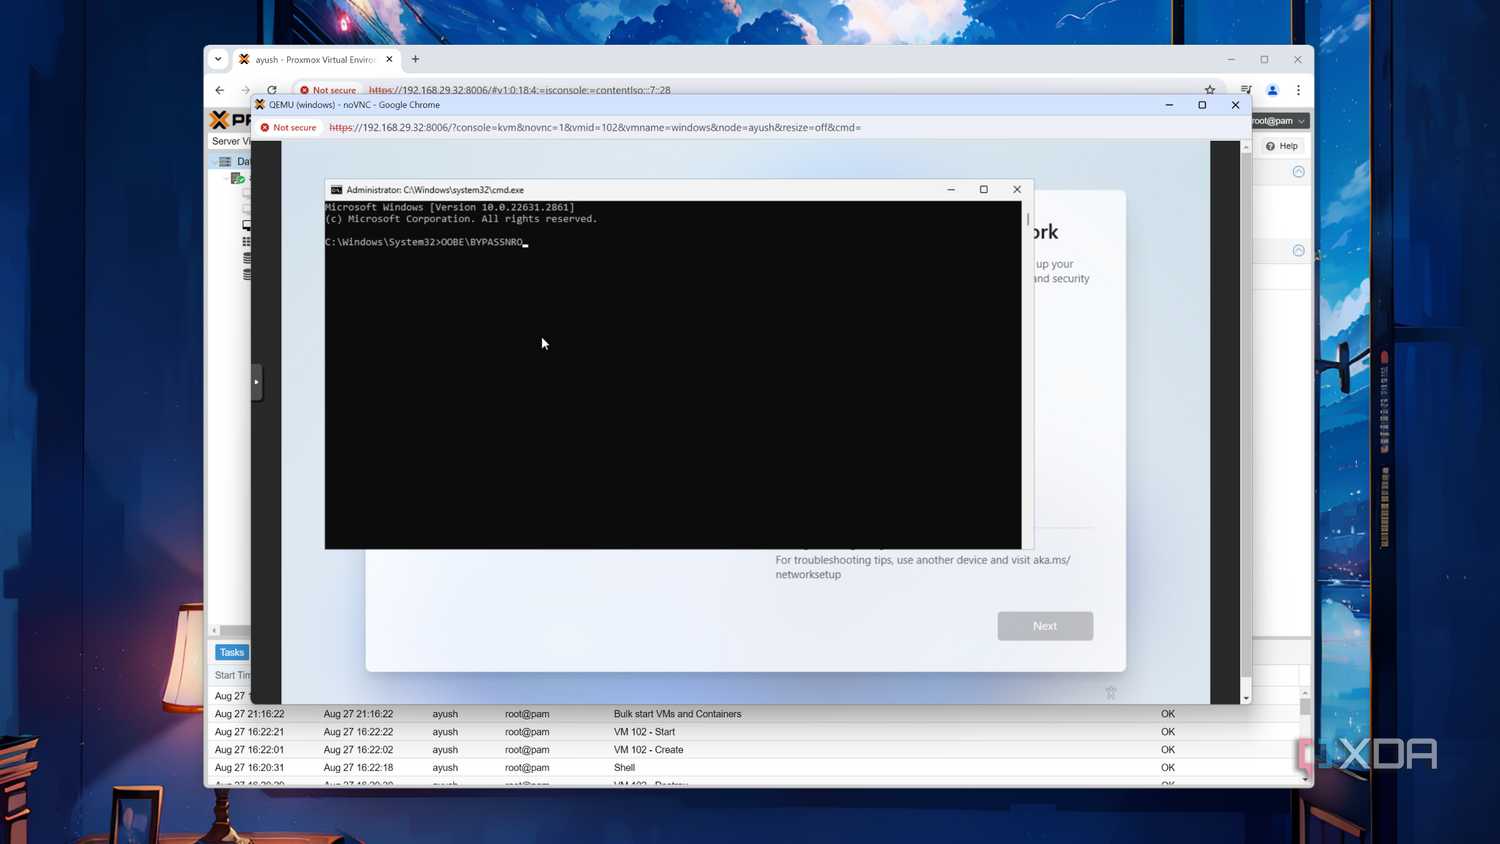Reload the Proxmox page
Image resolution: width=1500 pixels, height=844 pixels.
(272, 90)
